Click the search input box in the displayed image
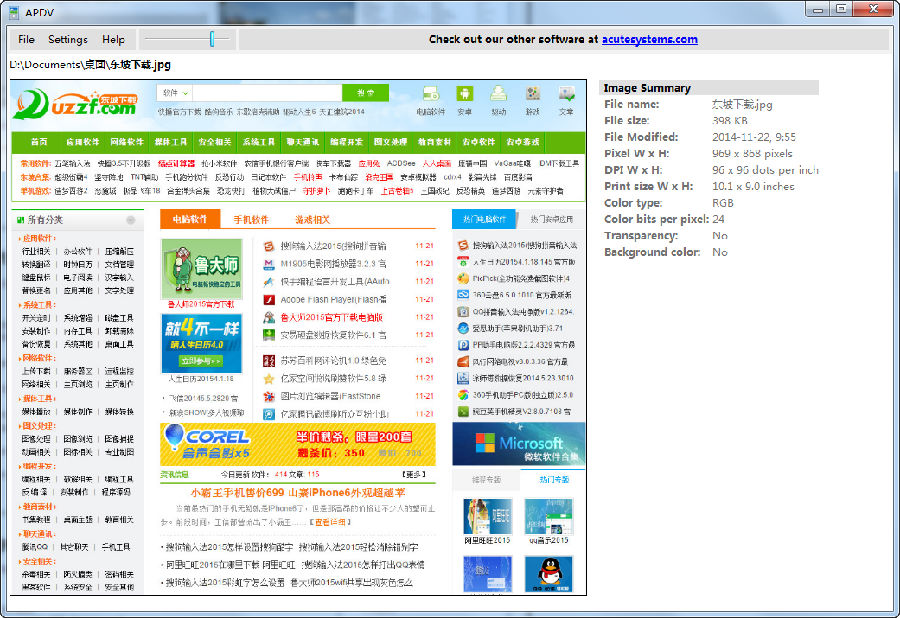 (267, 92)
